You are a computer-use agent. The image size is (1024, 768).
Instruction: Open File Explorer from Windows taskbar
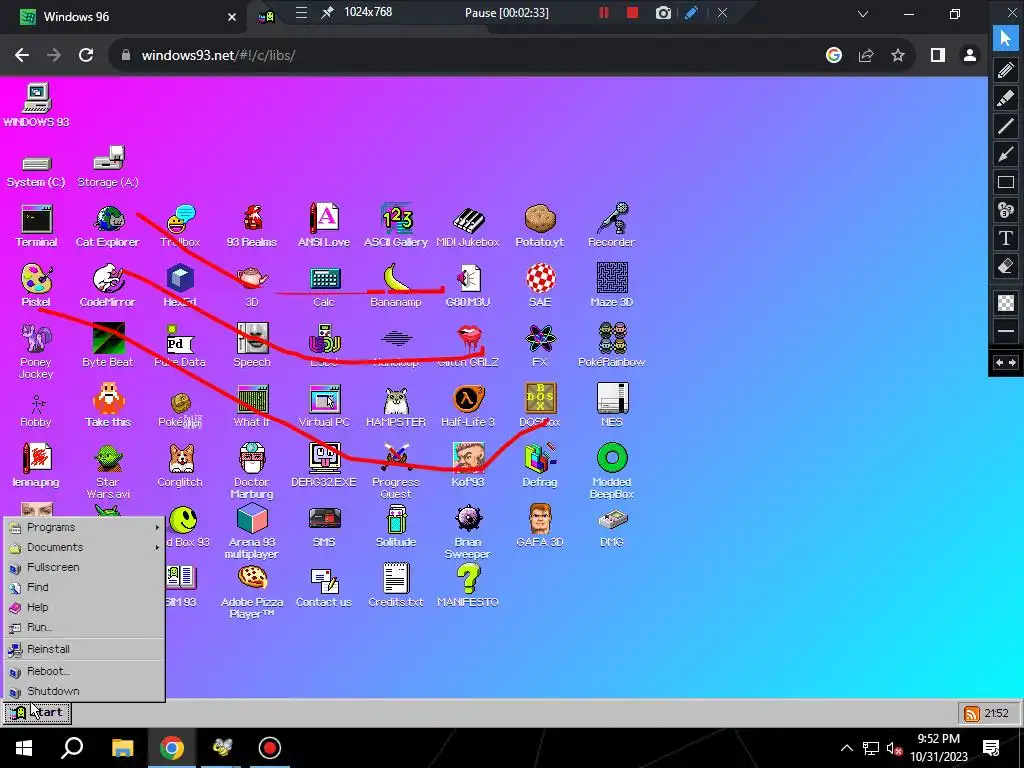[x=122, y=748]
